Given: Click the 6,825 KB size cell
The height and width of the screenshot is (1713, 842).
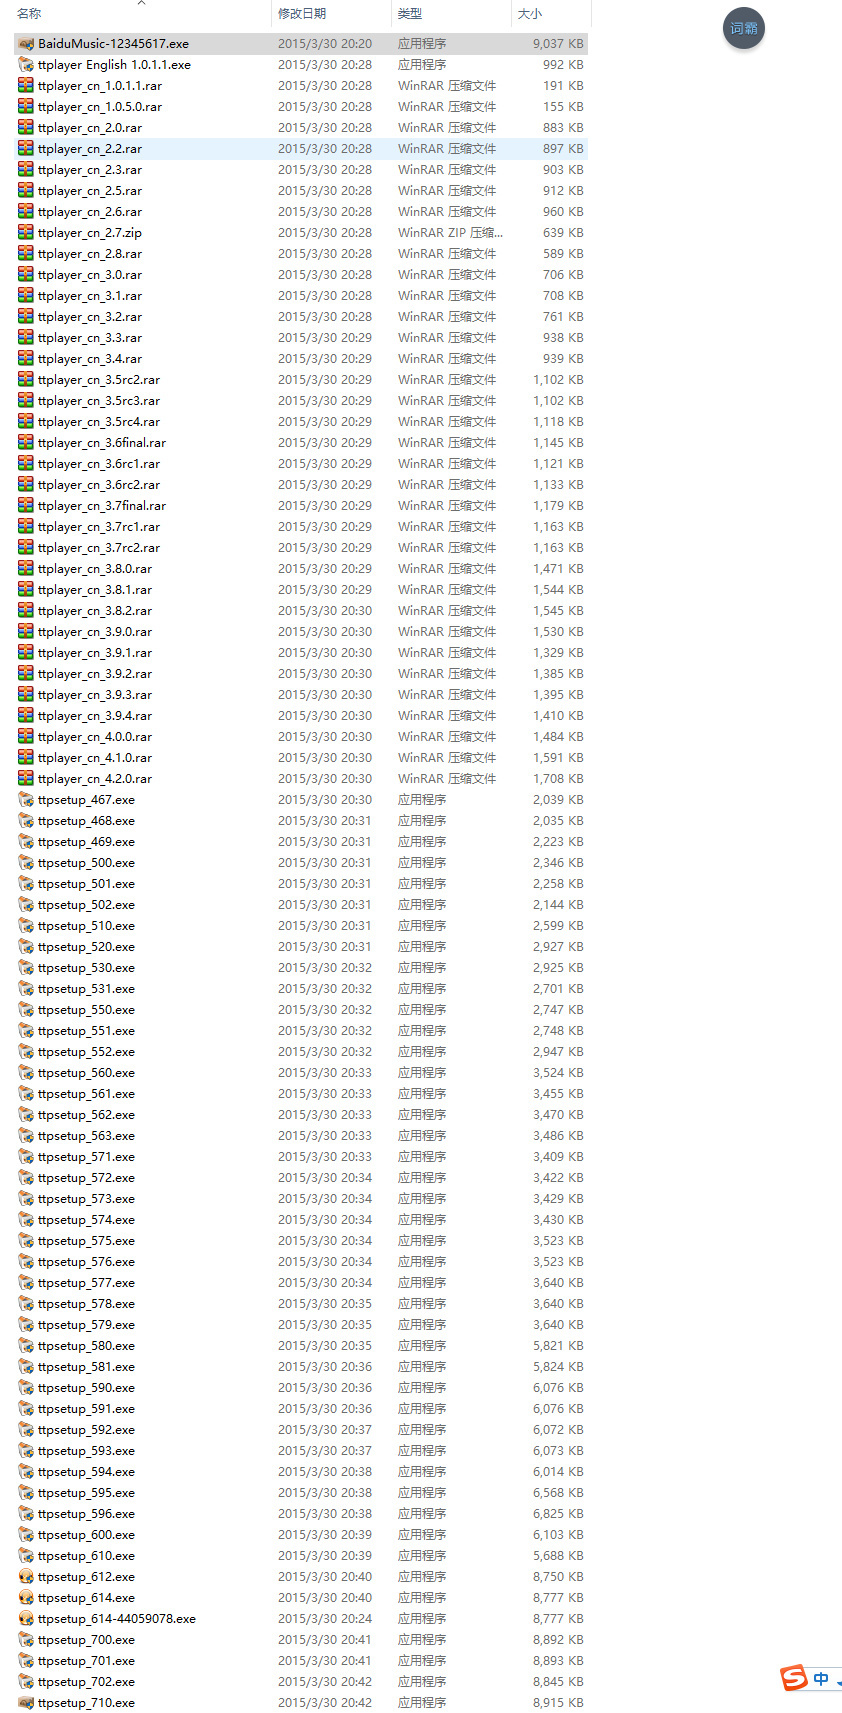Looking at the screenshot, I should coord(558,1514).
